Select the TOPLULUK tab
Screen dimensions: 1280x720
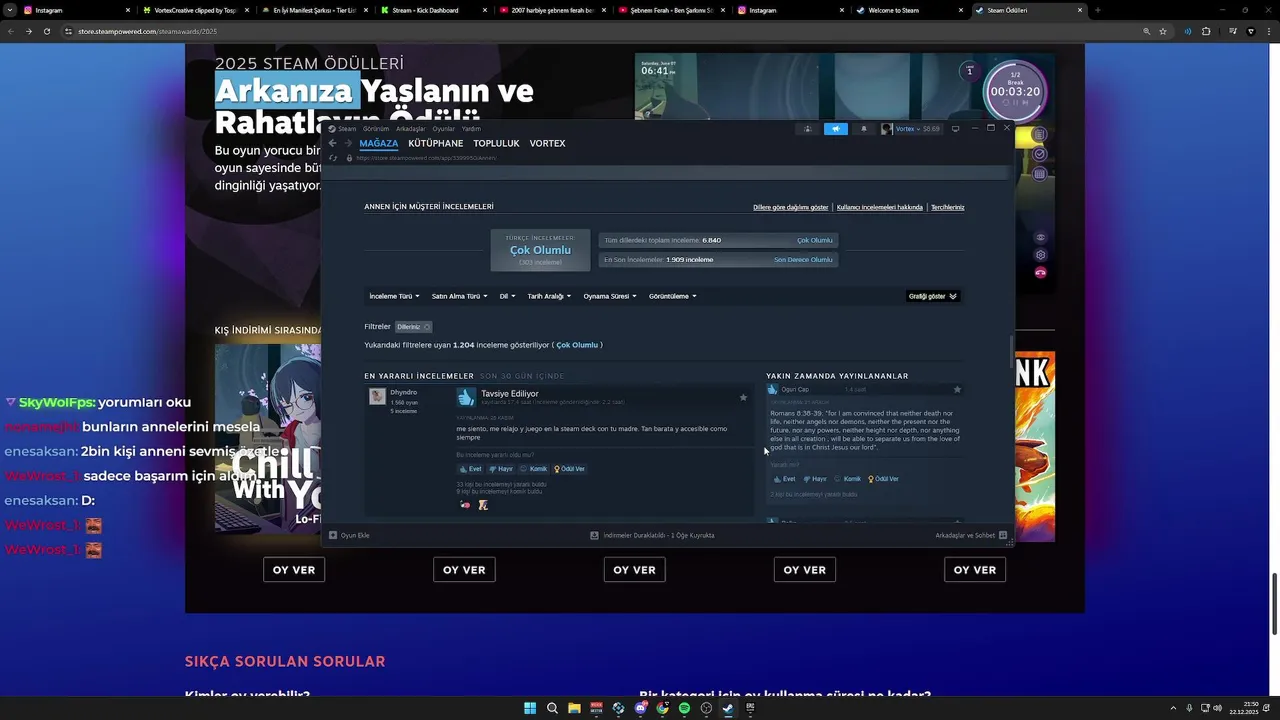click(x=496, y=143)
